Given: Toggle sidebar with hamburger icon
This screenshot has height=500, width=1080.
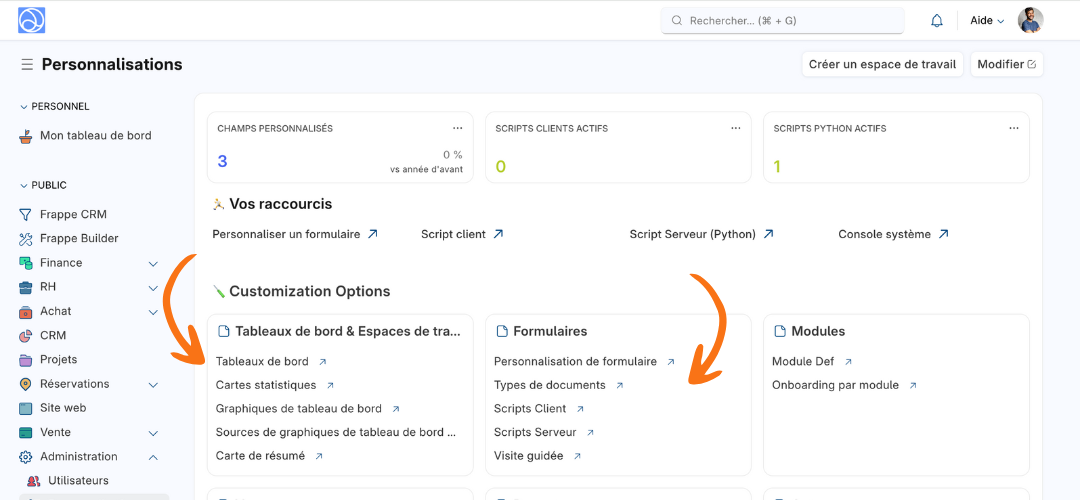Looking at the screenshot, I should point(27,65).
